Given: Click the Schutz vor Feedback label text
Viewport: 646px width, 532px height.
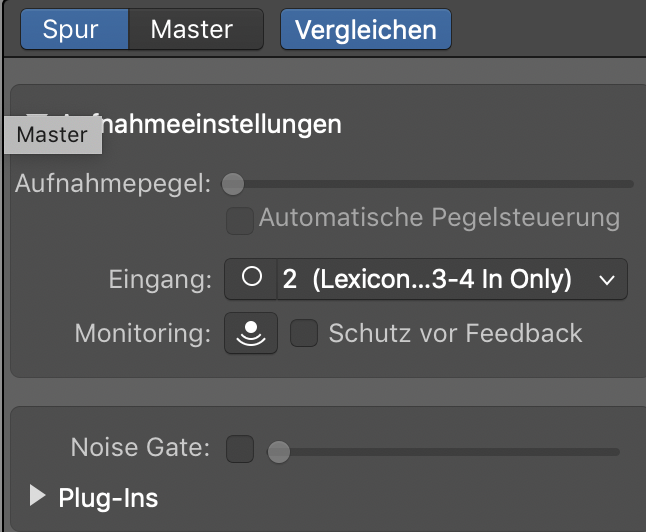Looking at the screenshot, I should tap(455, 334).
